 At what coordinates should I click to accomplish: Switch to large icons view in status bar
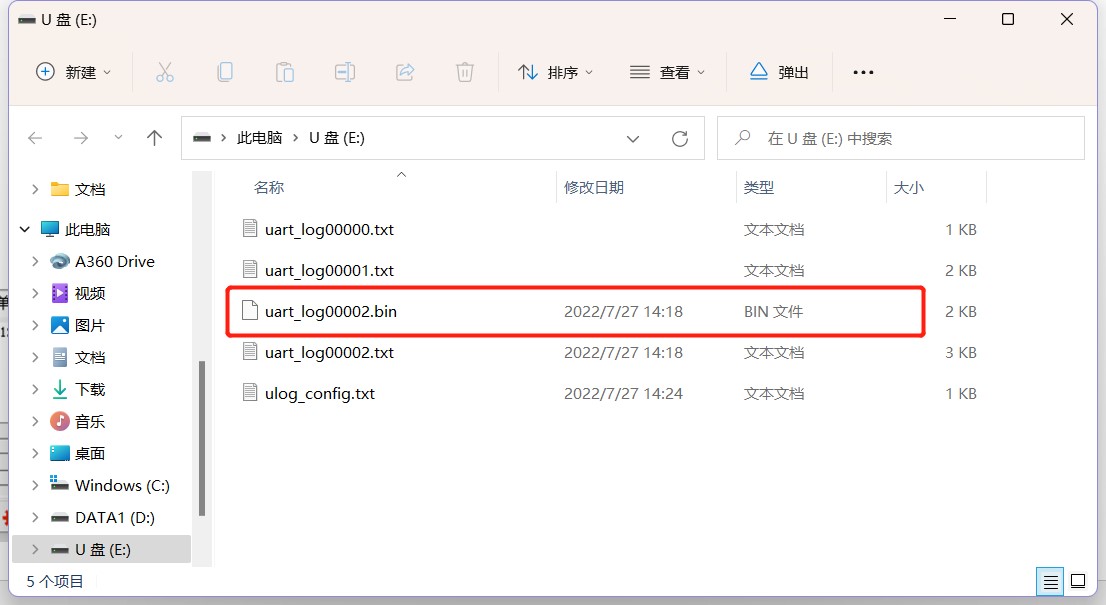point(1078,582)
